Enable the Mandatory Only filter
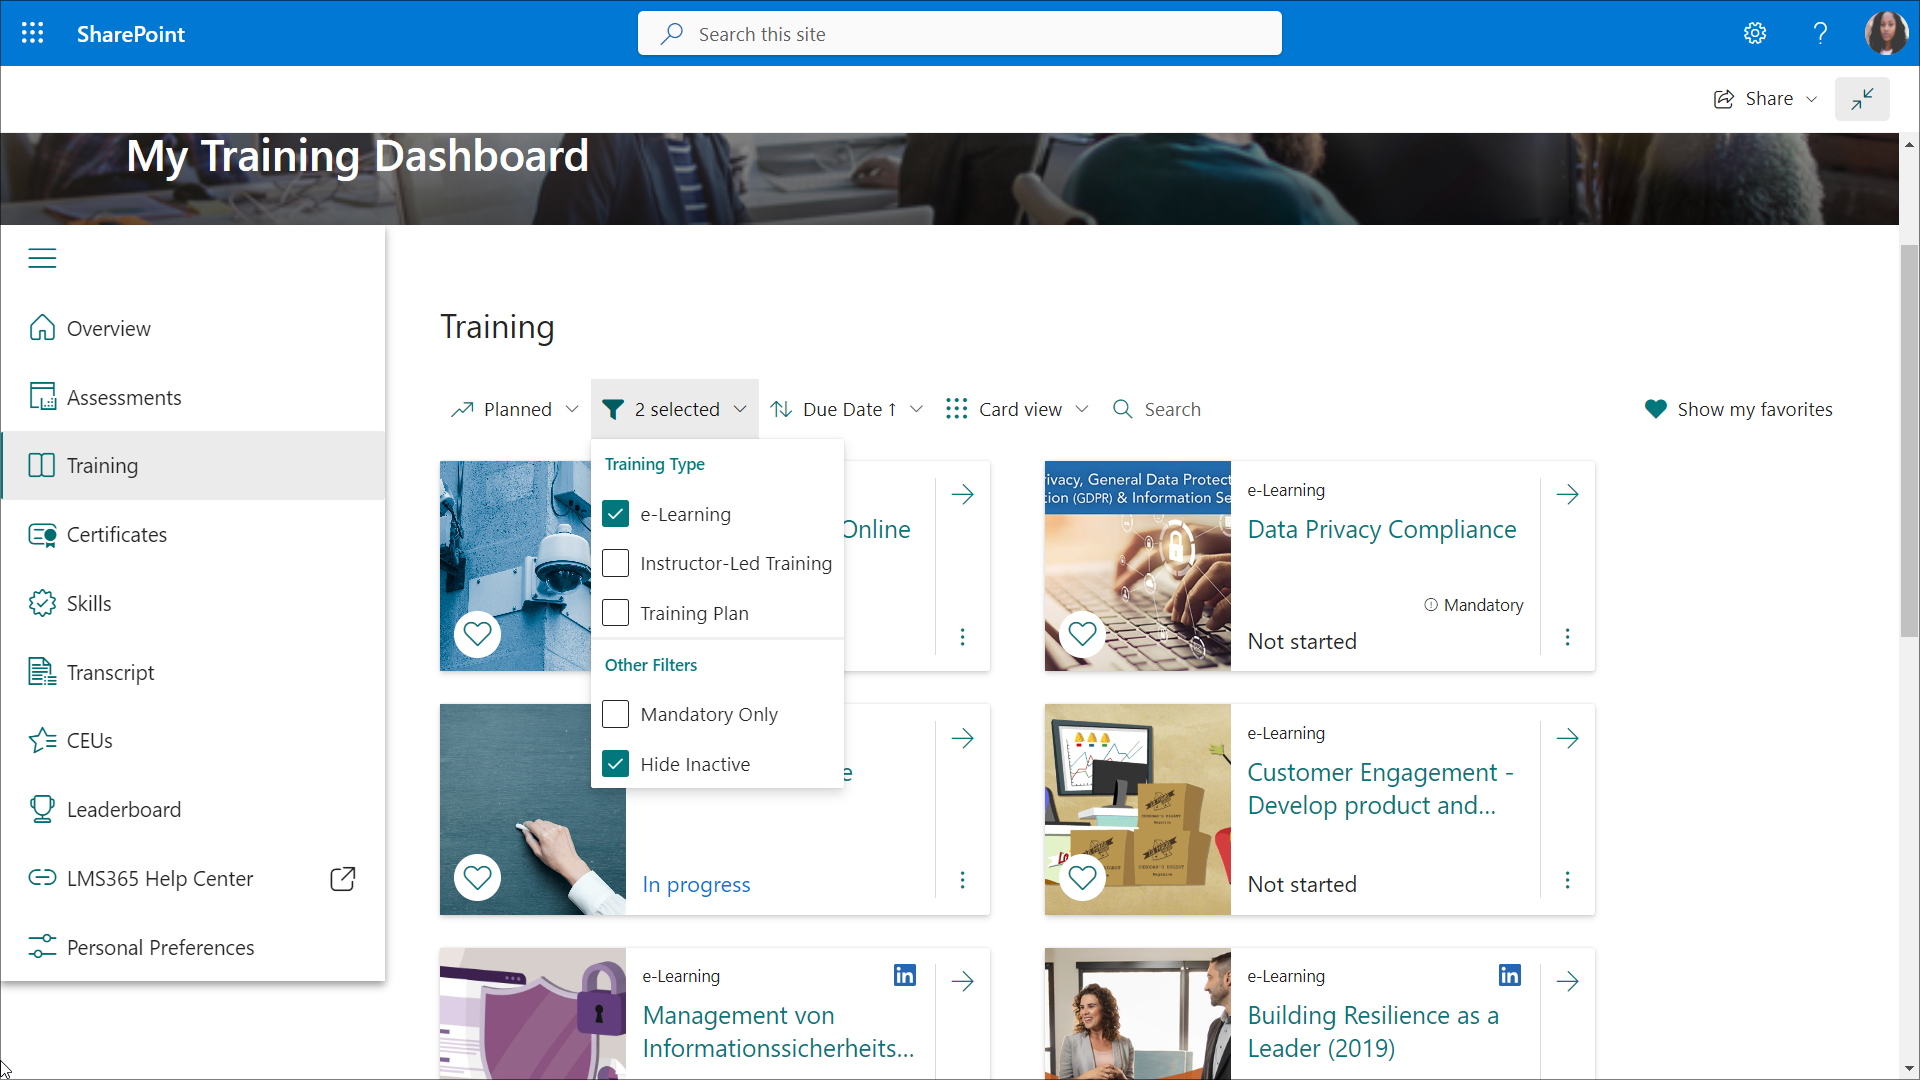The image size is (1920, 1080). click(x=616, y=714)
